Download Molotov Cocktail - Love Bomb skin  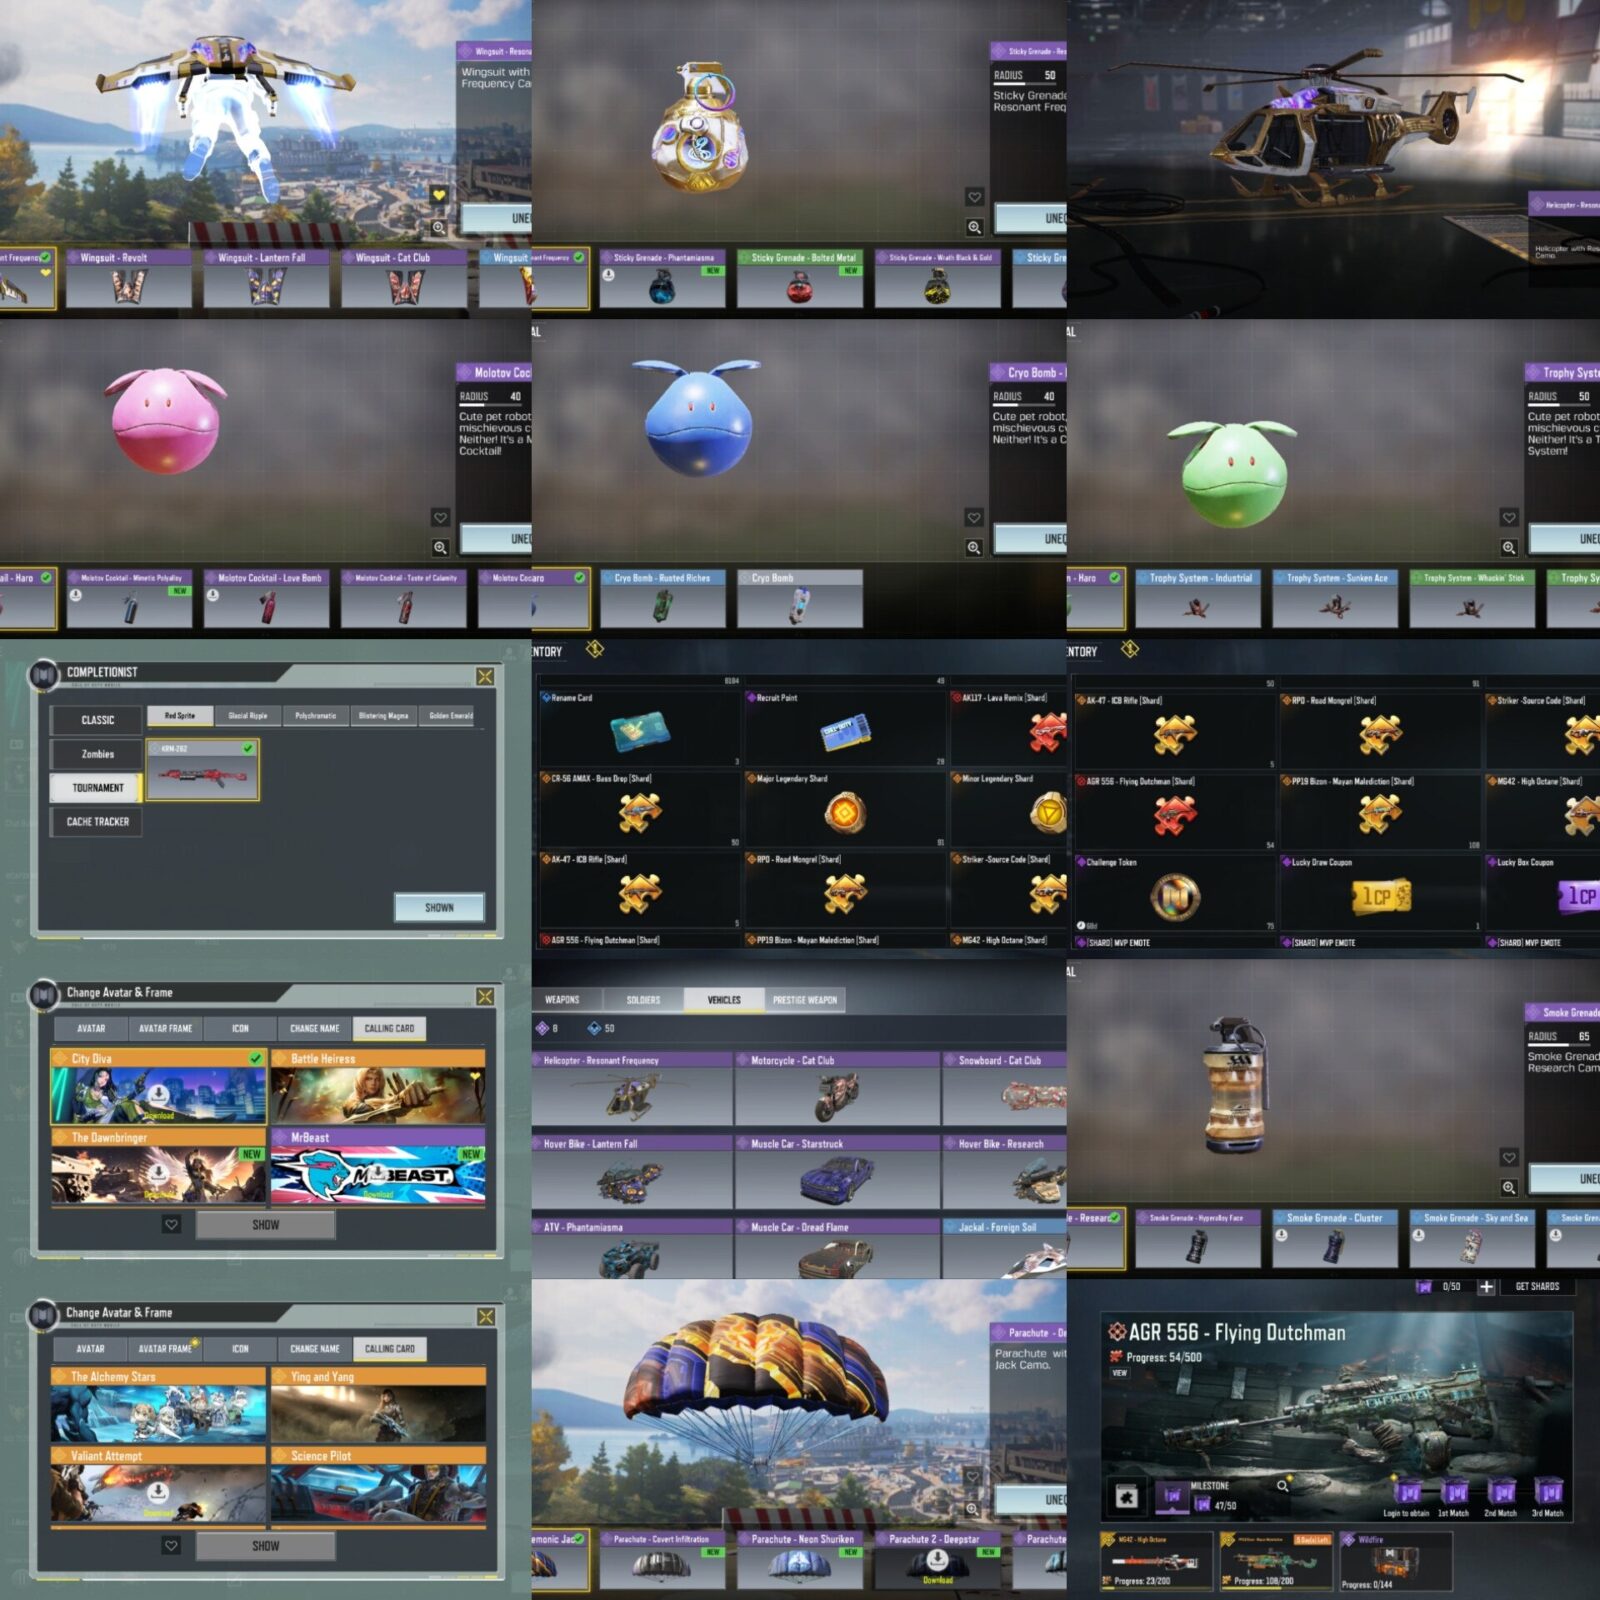tap(213, 595)
